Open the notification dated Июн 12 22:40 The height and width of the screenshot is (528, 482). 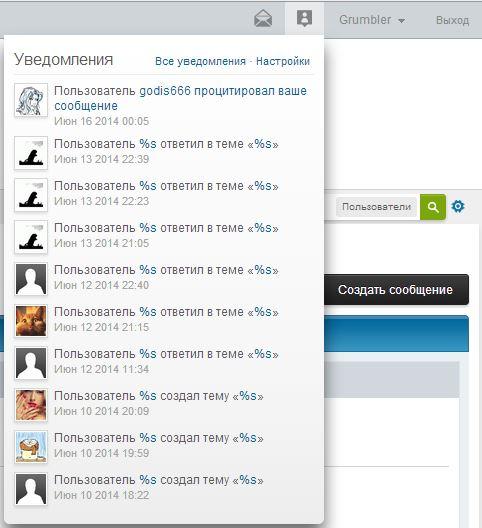click(x=166, y=277)
